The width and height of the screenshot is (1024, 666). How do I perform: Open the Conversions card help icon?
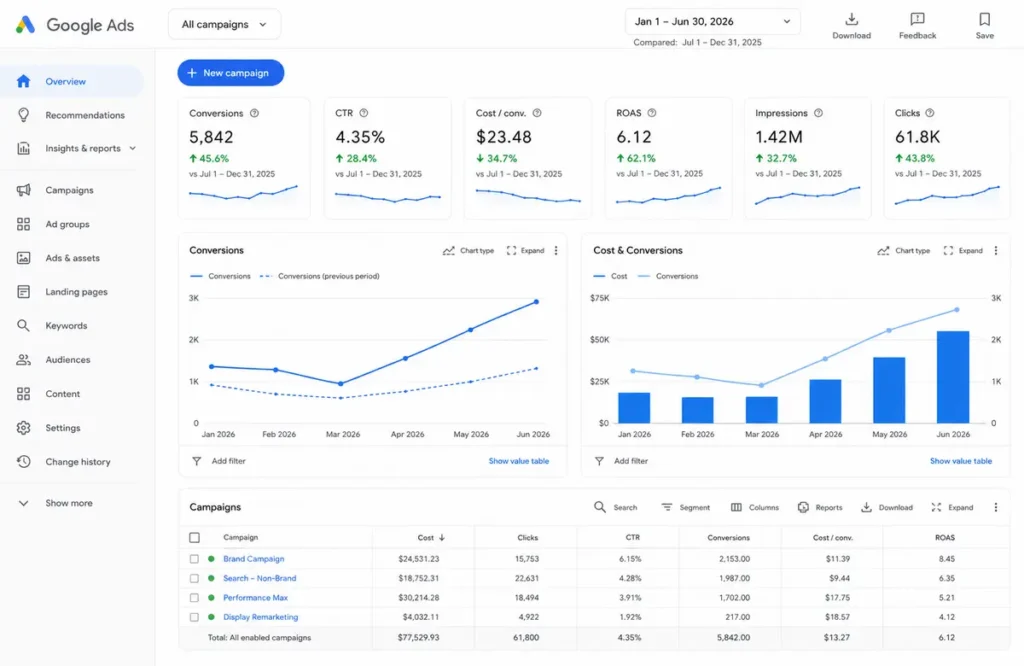tap(255, 113)
